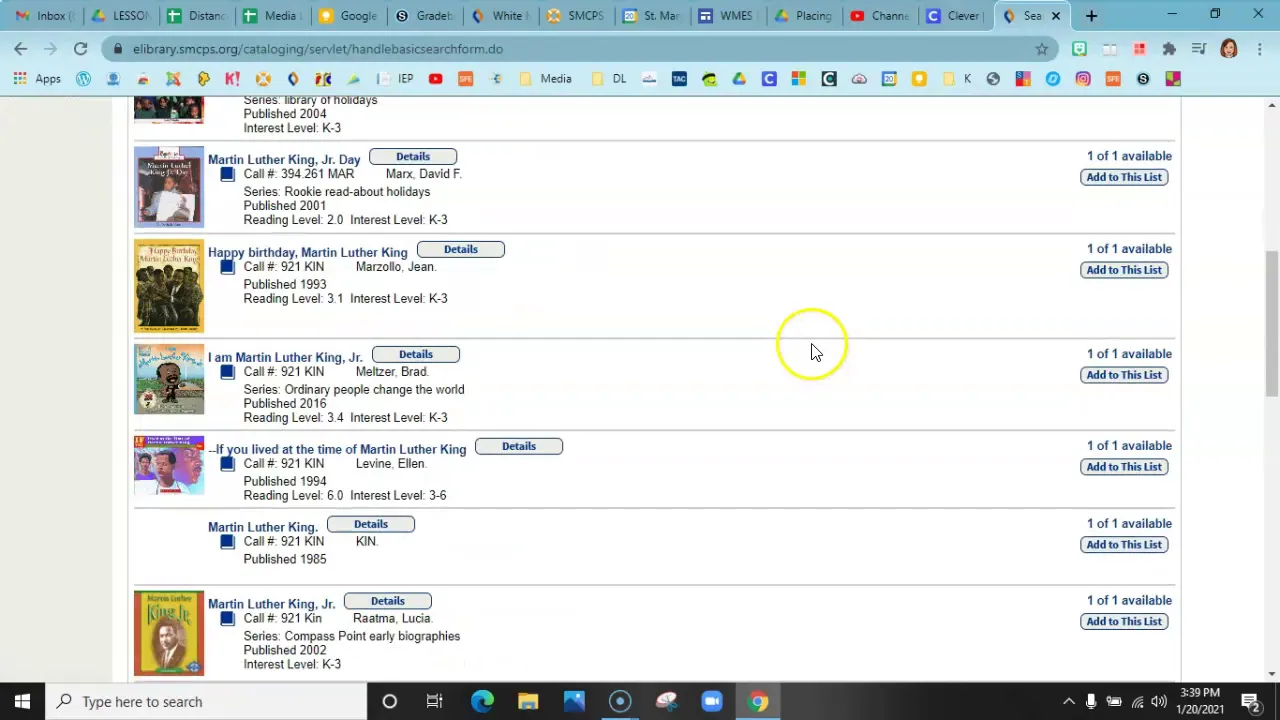The width and height of the screenshot is (1280, 720).
Task: Open the Chrome profile avatar
Action: [1229, 48]
